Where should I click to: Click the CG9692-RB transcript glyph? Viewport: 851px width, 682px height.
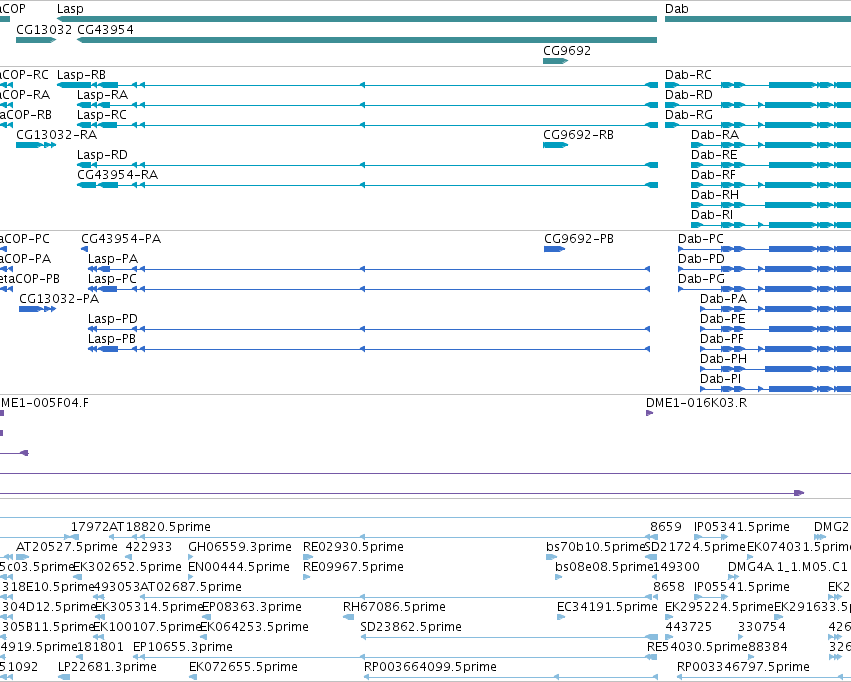coord(555,145)
